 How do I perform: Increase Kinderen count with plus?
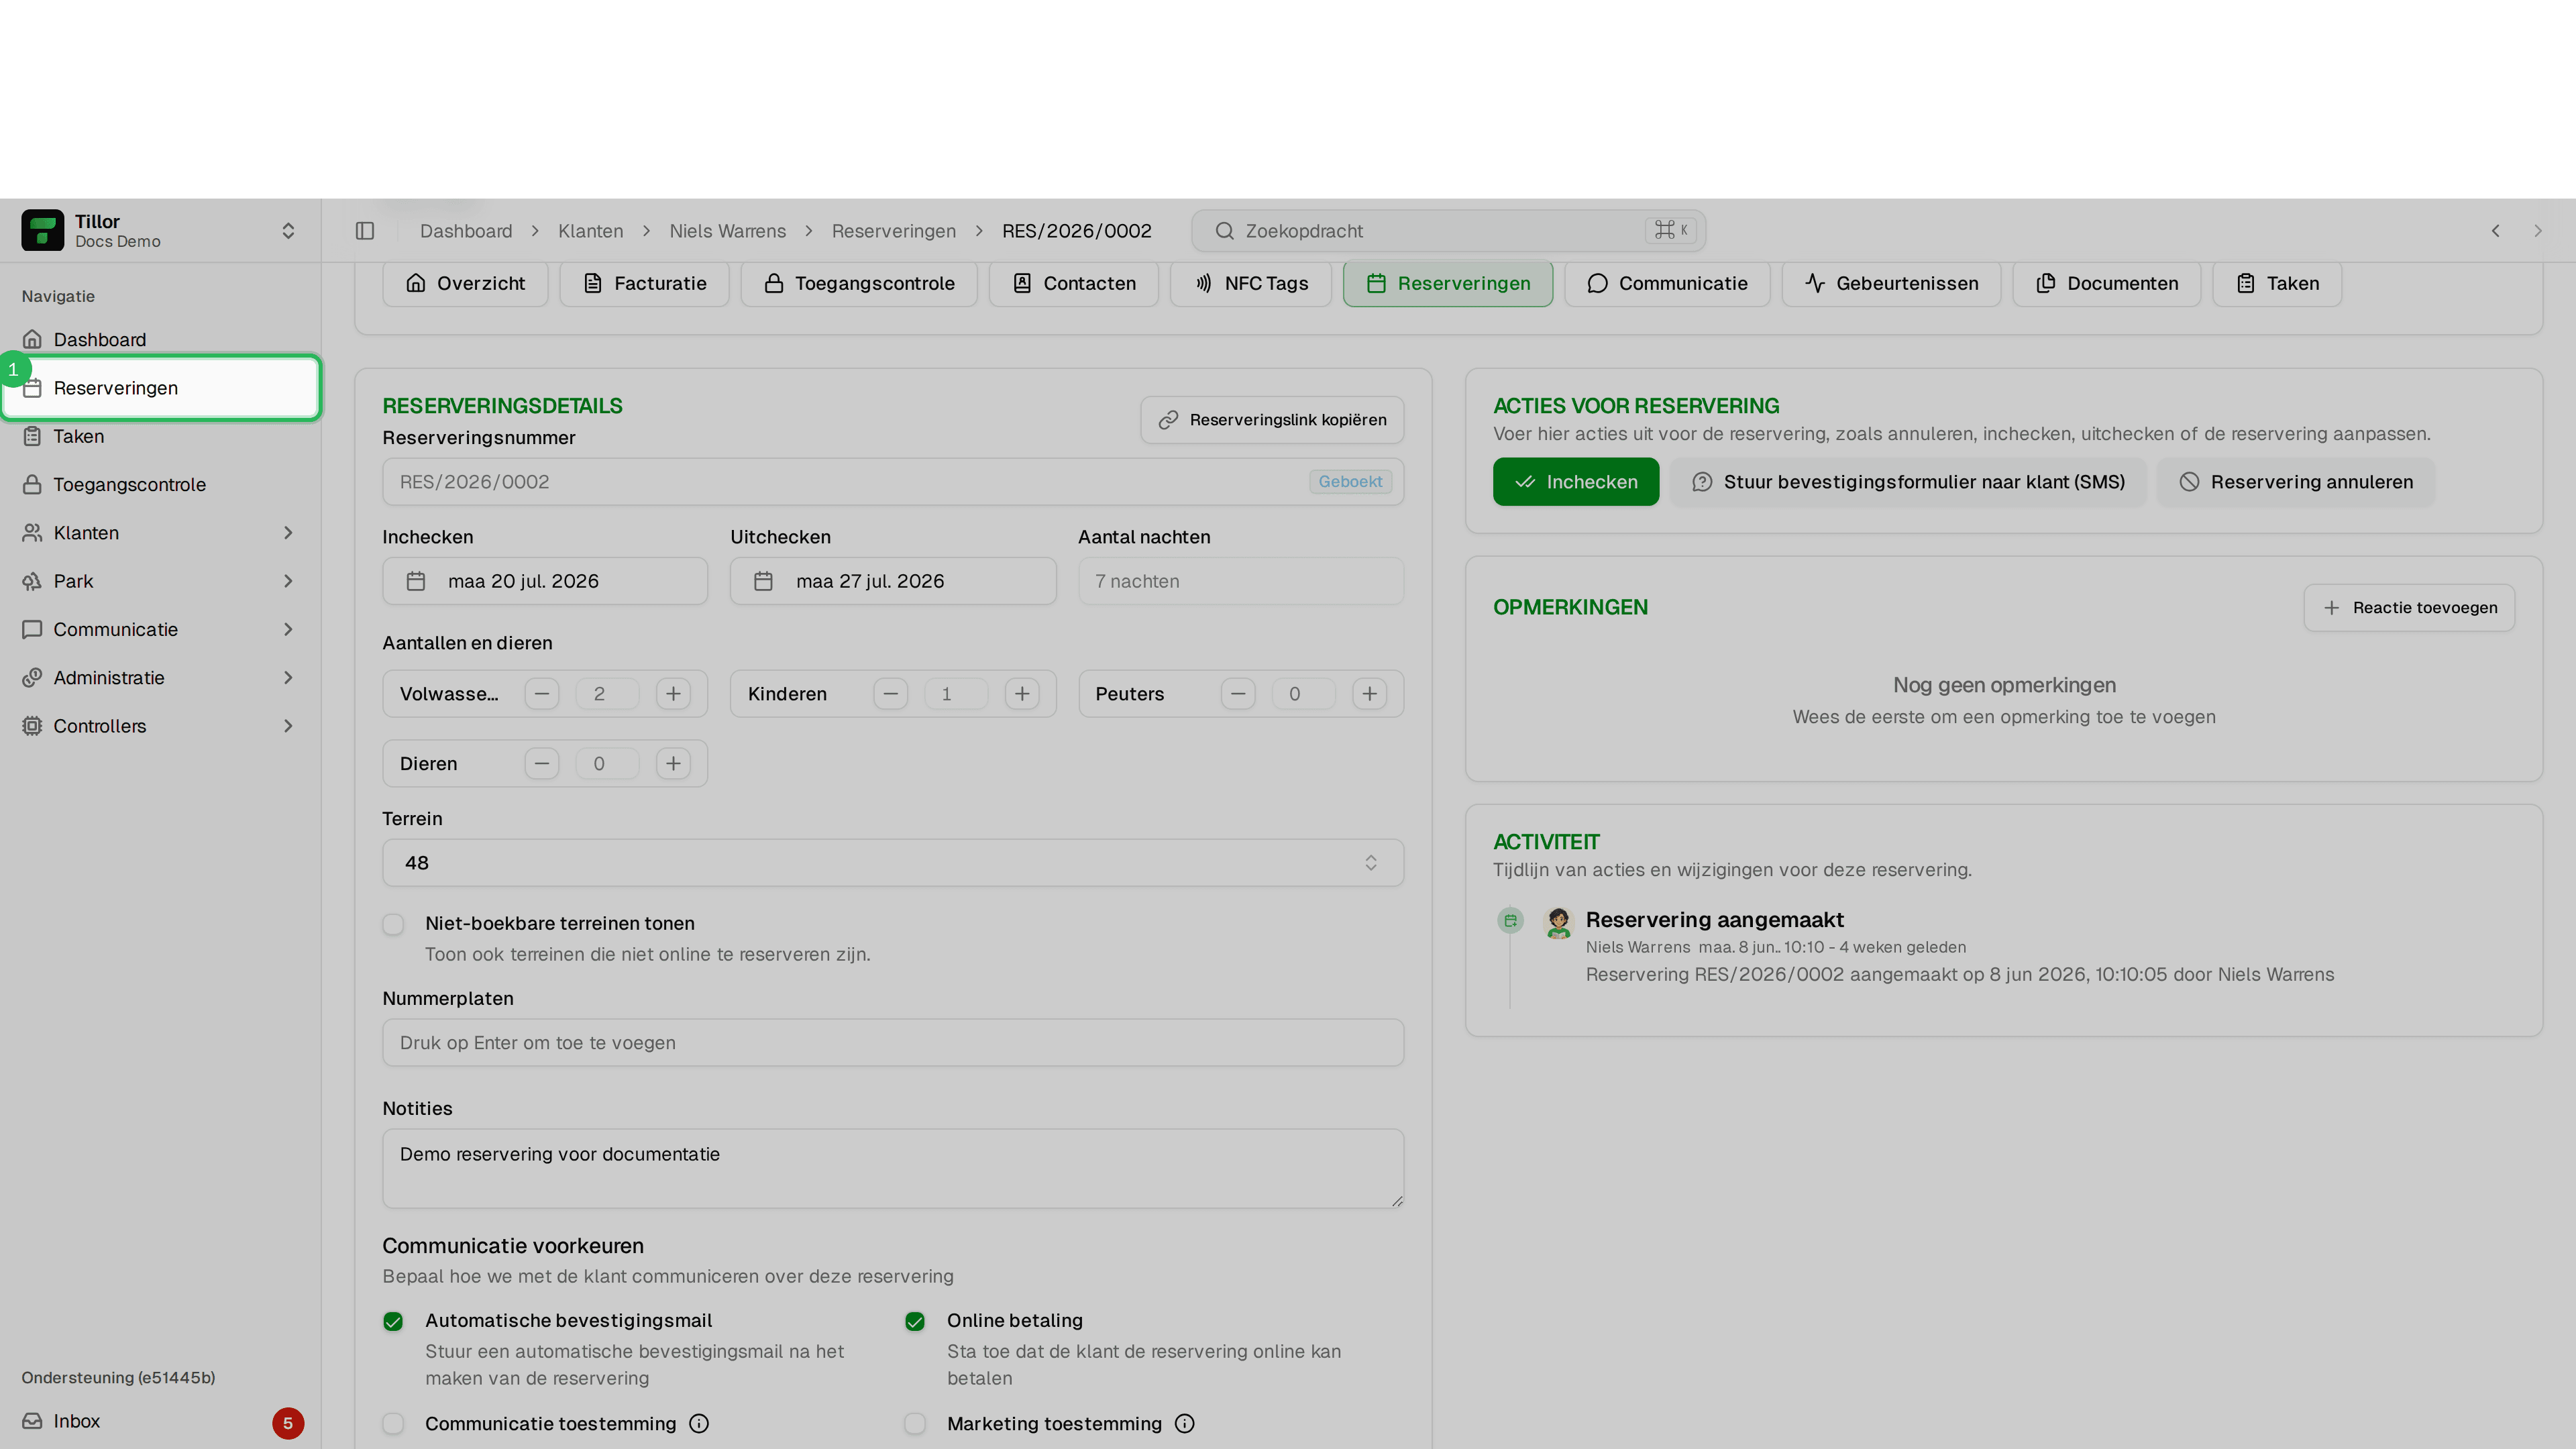pos(1022,694)
